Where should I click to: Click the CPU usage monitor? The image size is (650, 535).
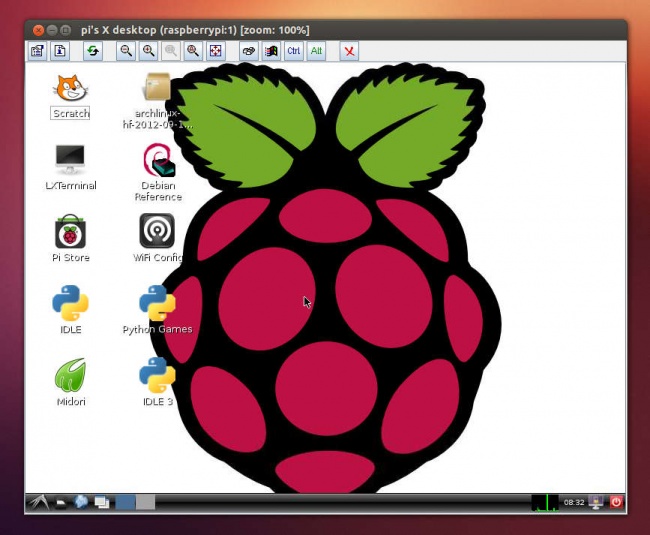pyautogui.click(x=546, y=503)
